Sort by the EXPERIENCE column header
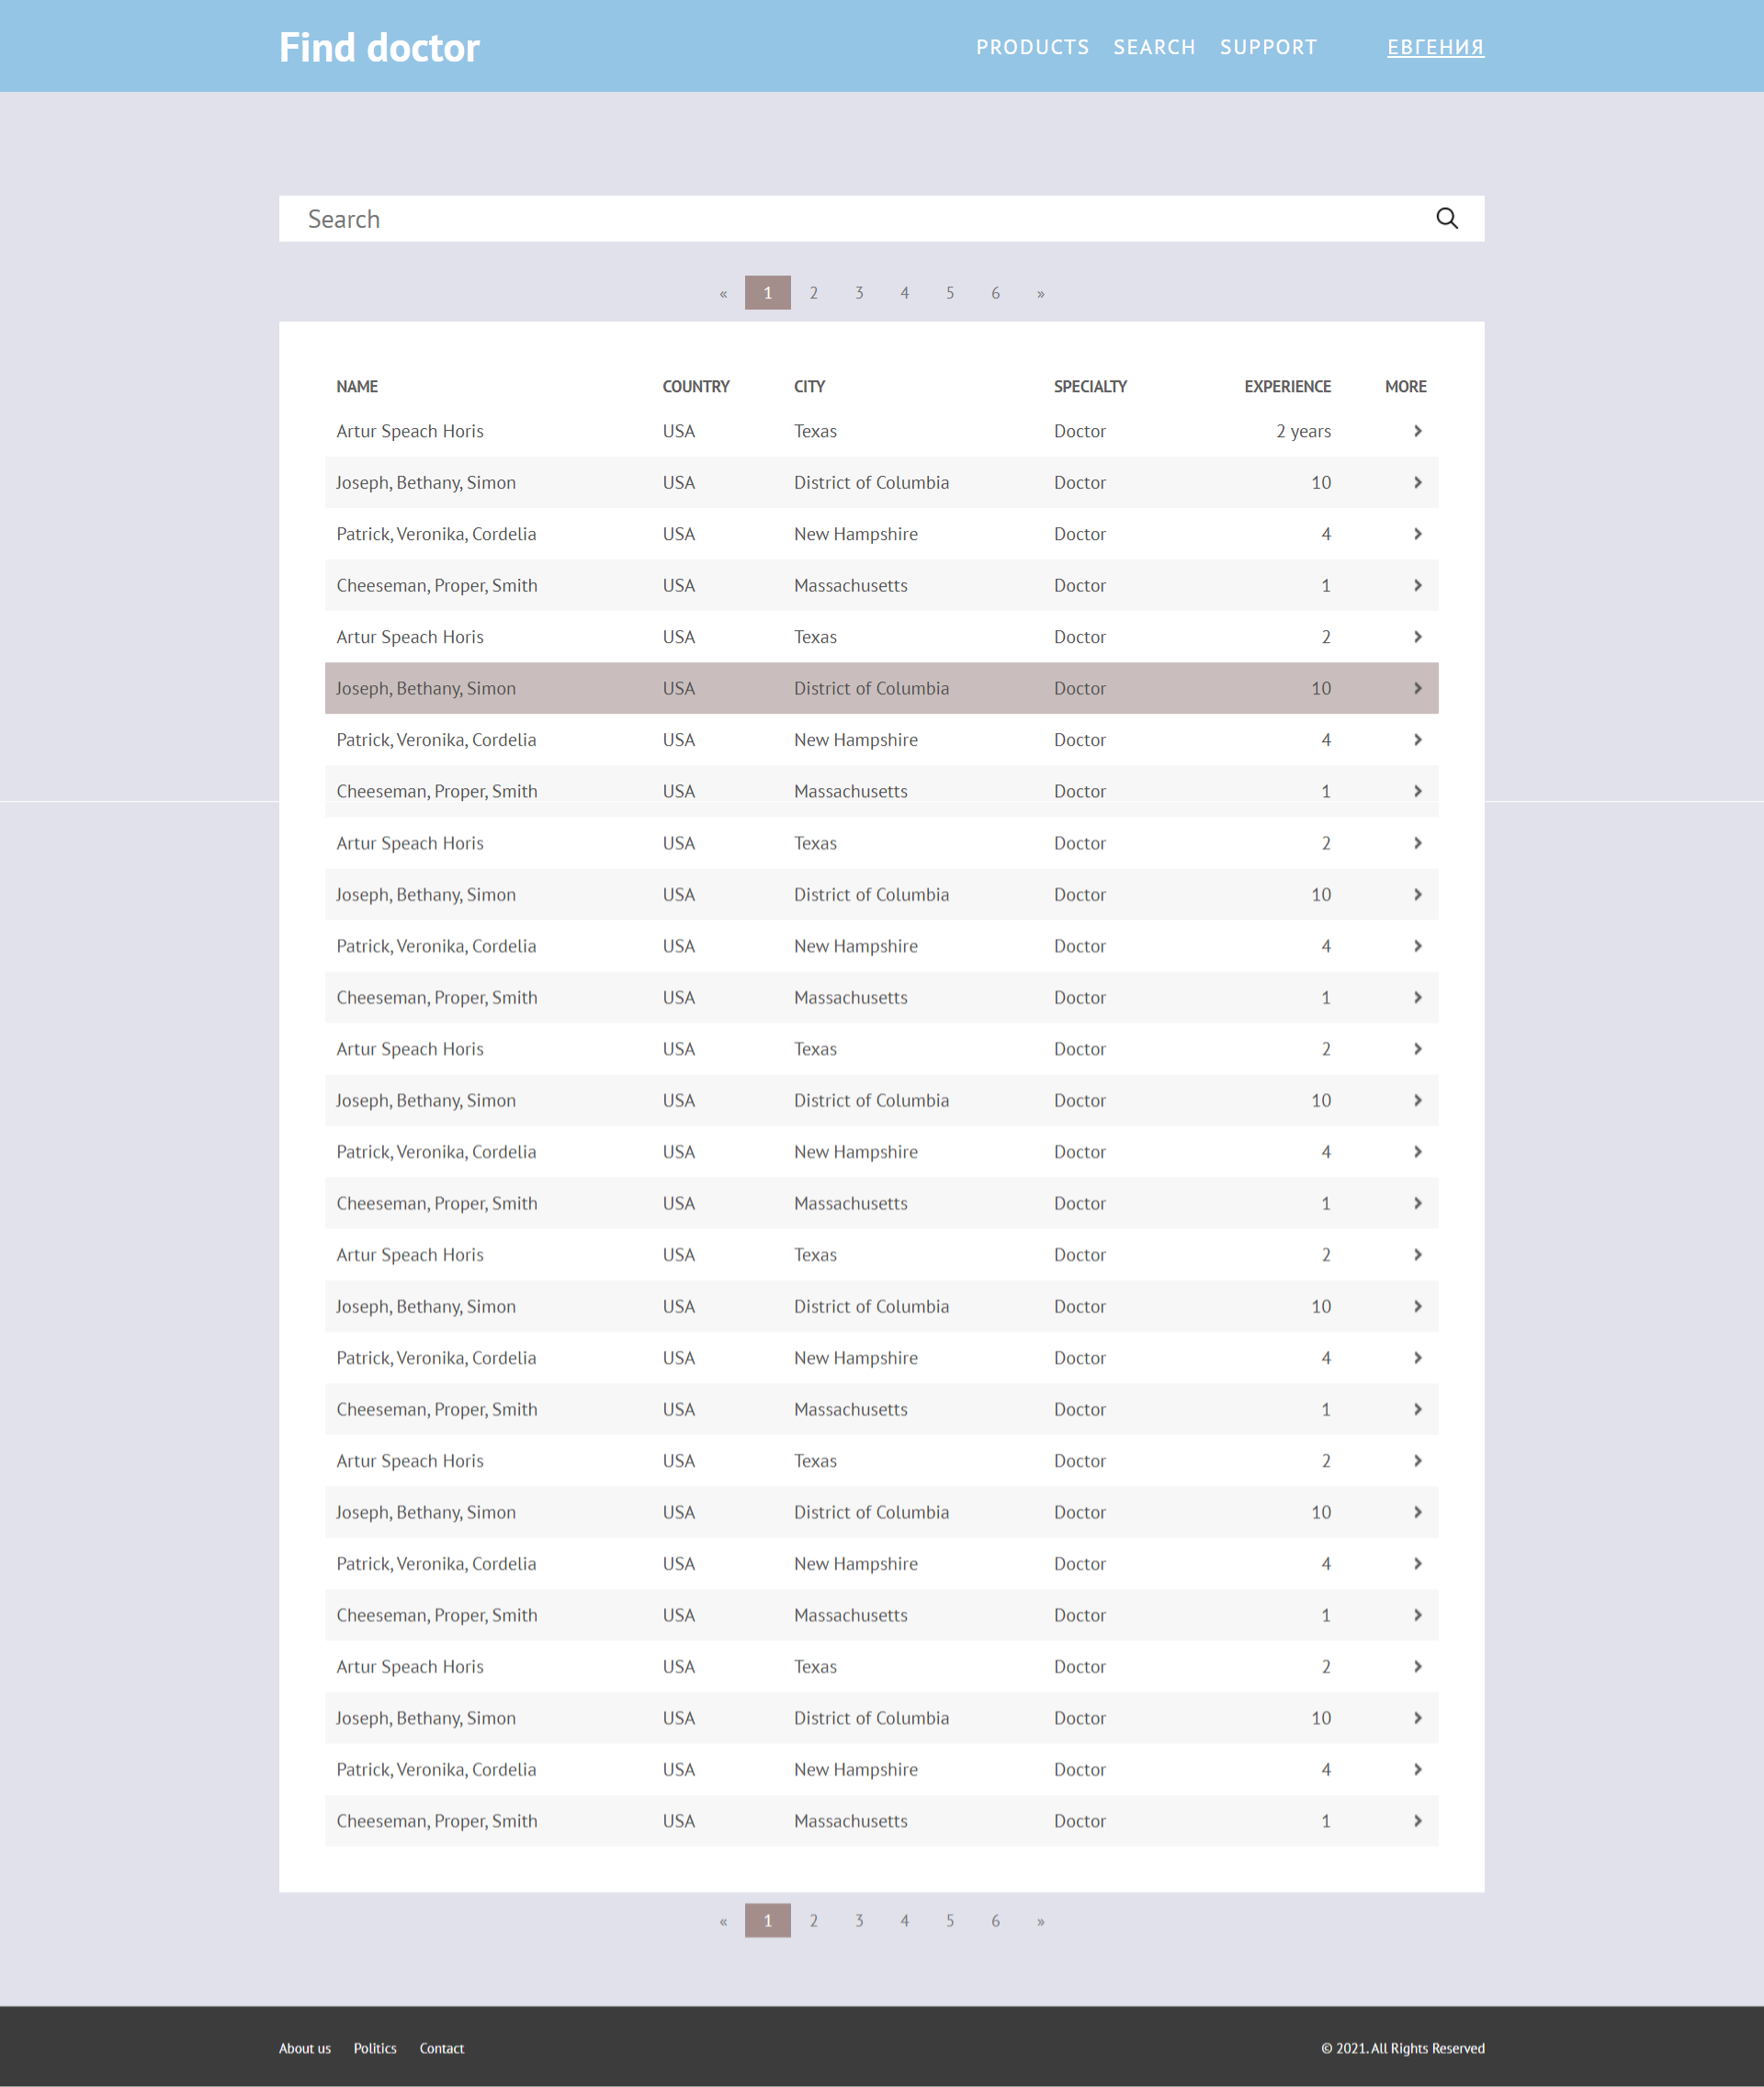This screenshot has height=2087, width=1764. coord(1287,386)
